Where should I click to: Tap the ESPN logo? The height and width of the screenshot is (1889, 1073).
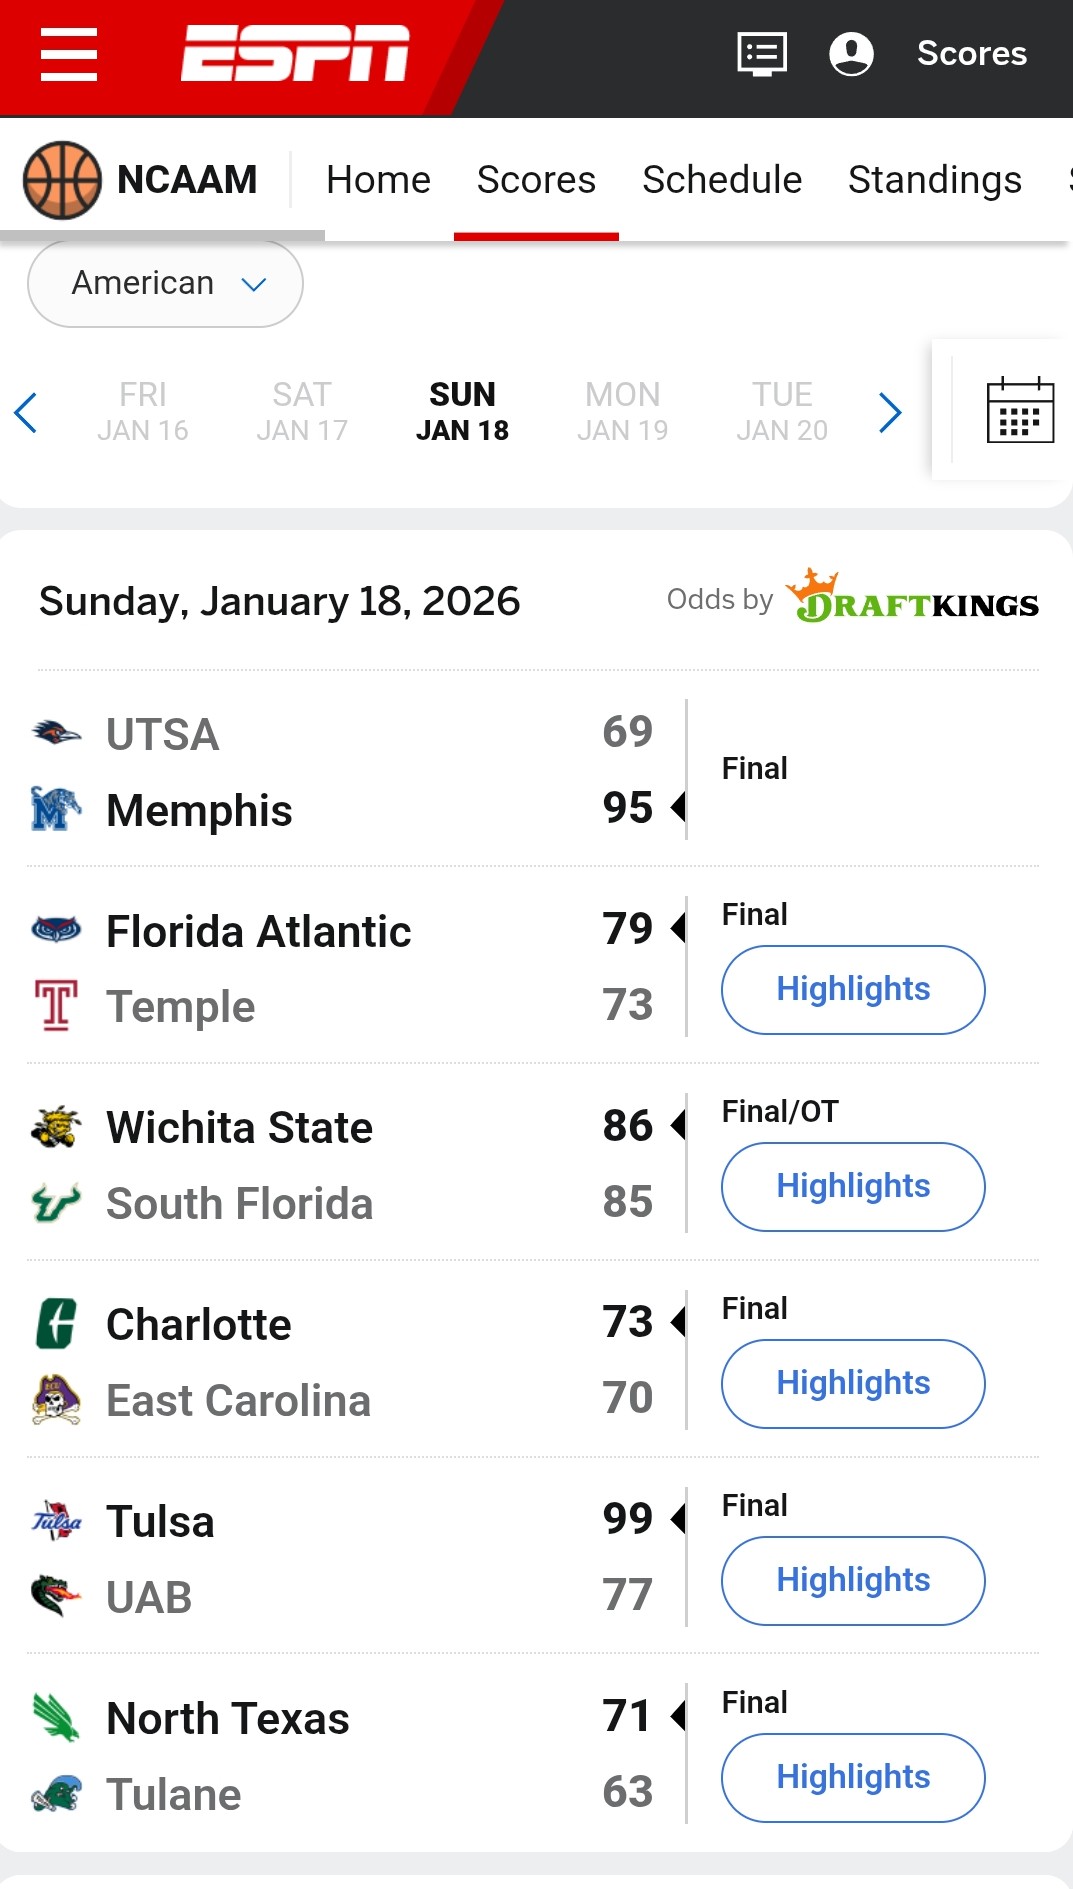point(295,54)
